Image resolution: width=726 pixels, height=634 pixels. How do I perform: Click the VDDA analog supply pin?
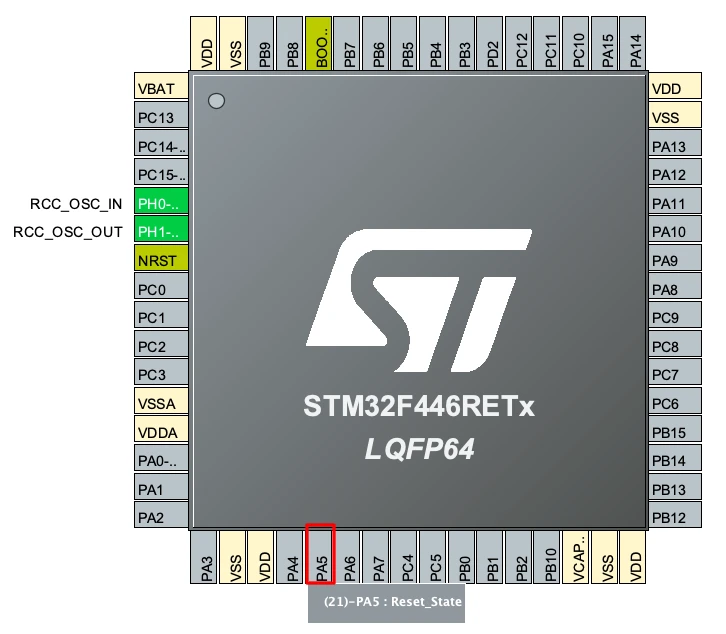click(161, 429)
